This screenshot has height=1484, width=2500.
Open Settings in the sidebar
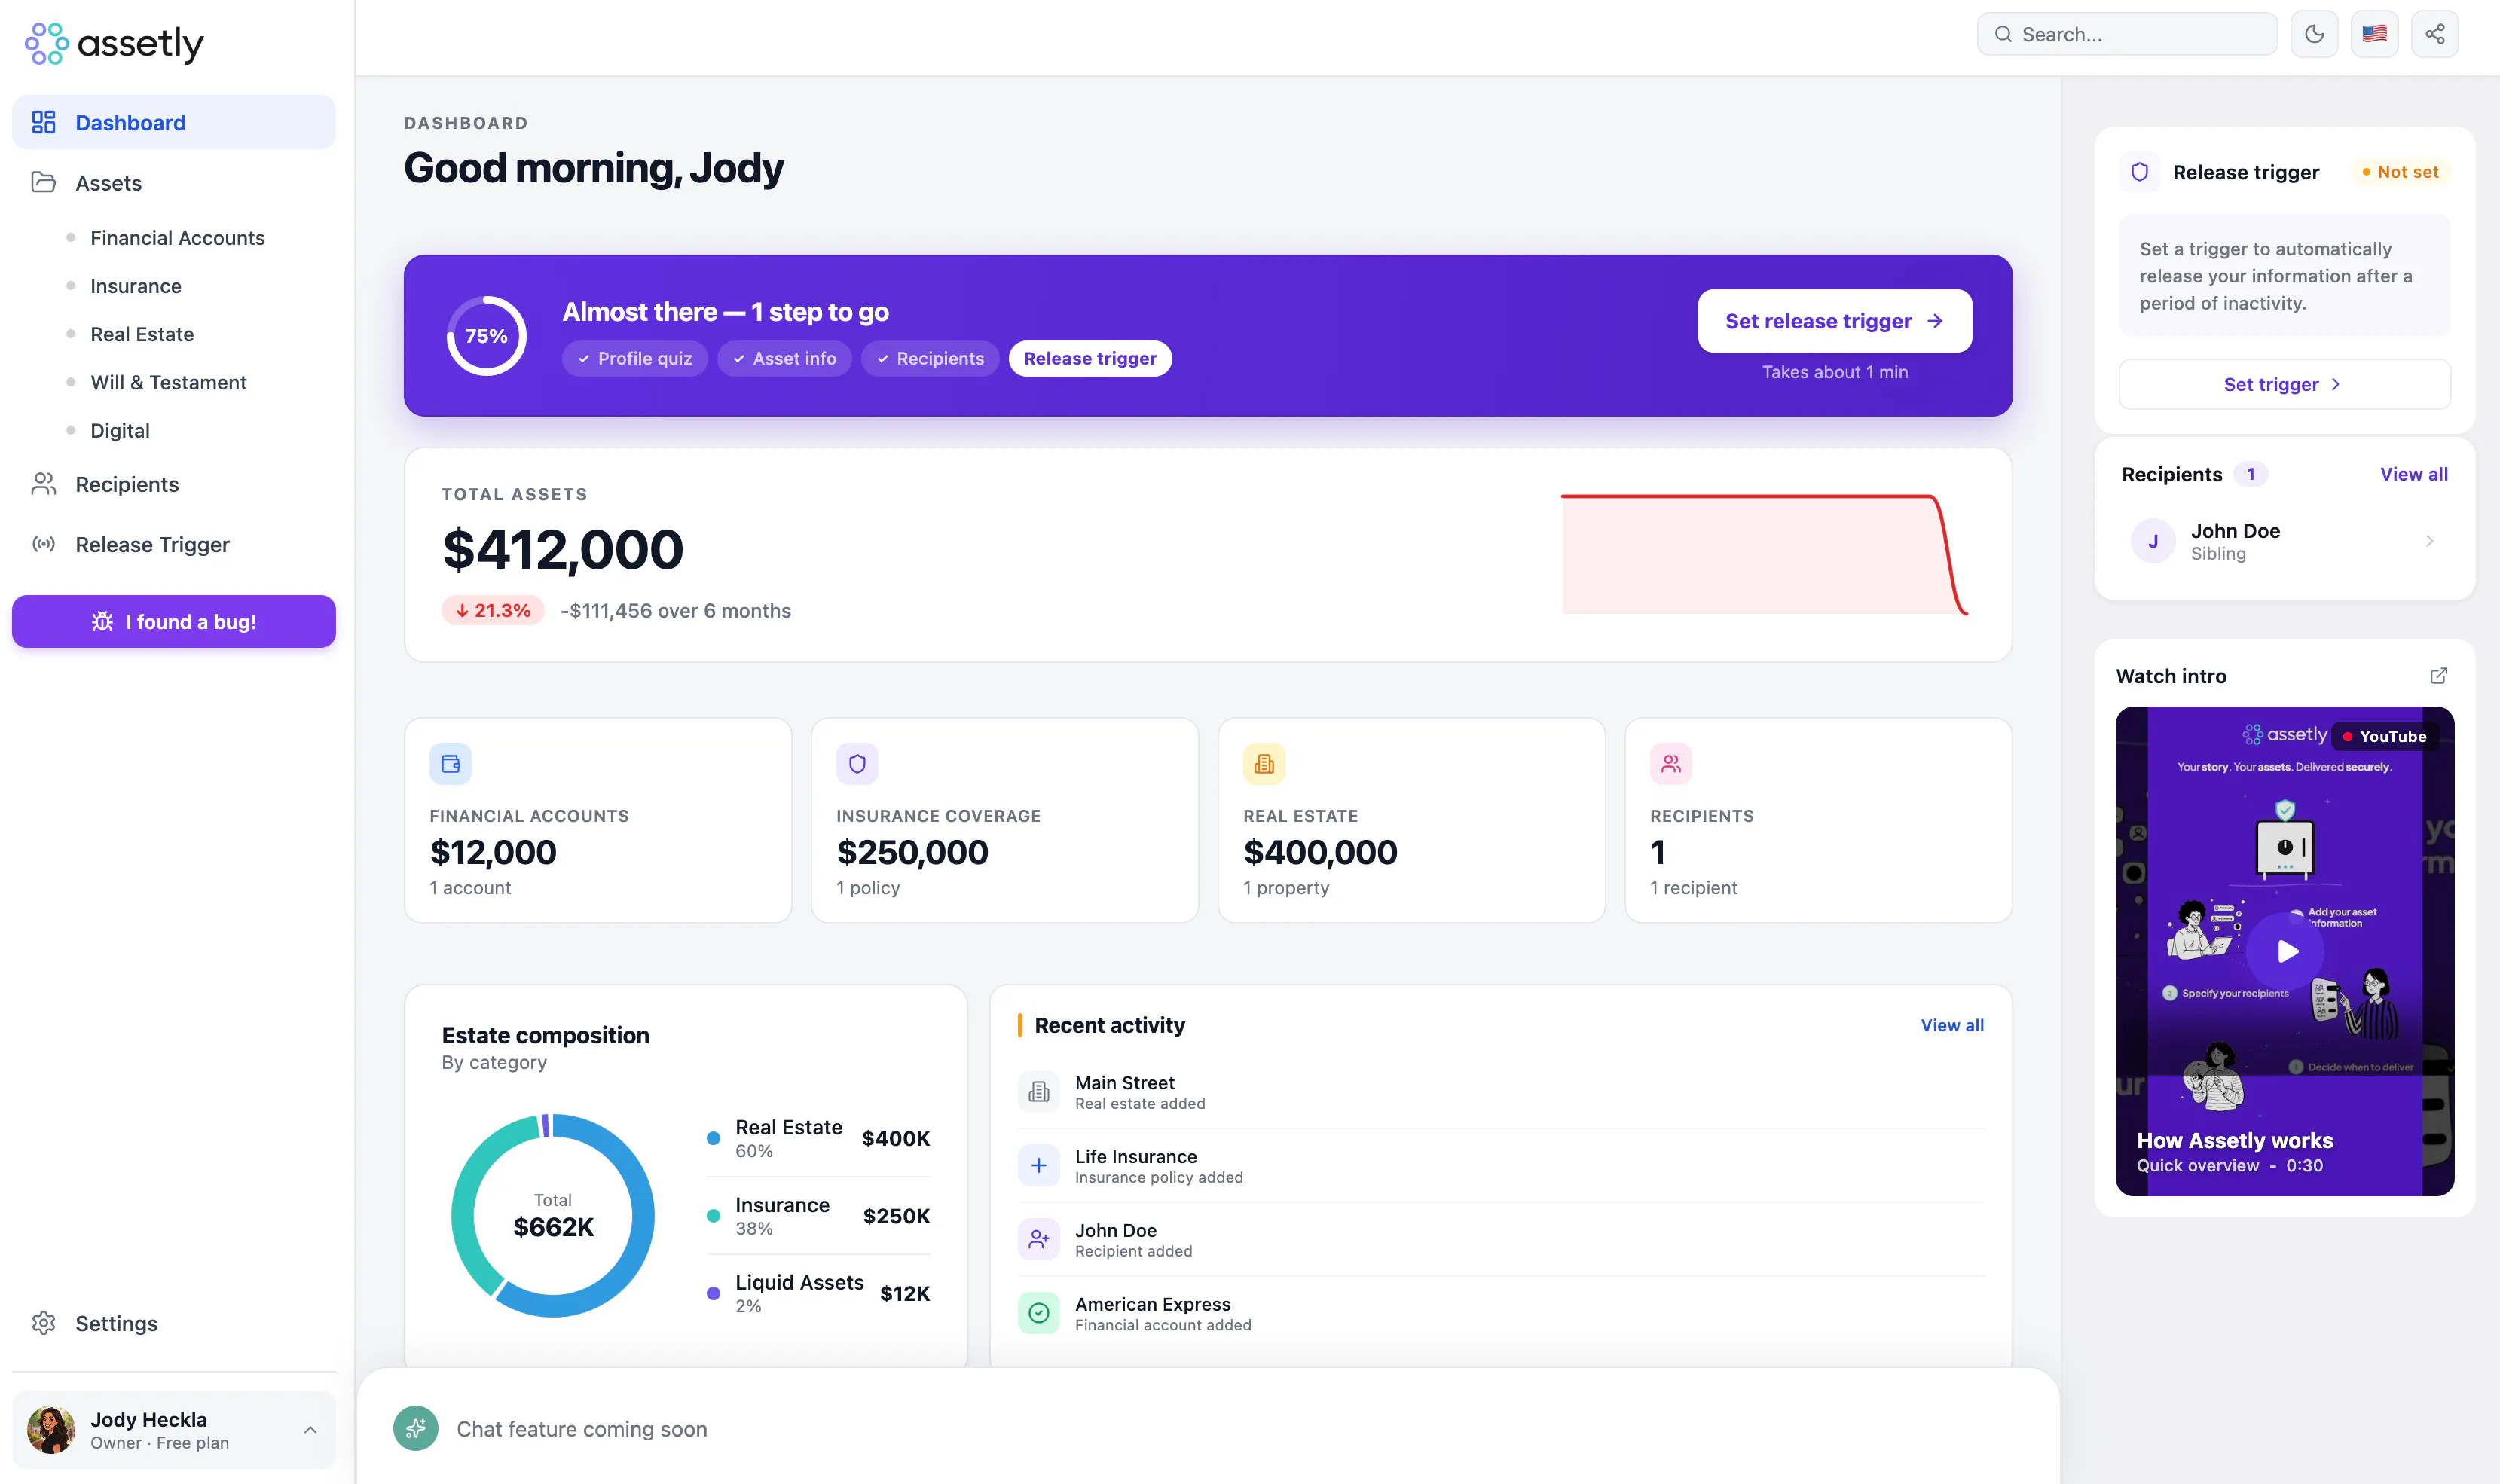(174, 1322)
